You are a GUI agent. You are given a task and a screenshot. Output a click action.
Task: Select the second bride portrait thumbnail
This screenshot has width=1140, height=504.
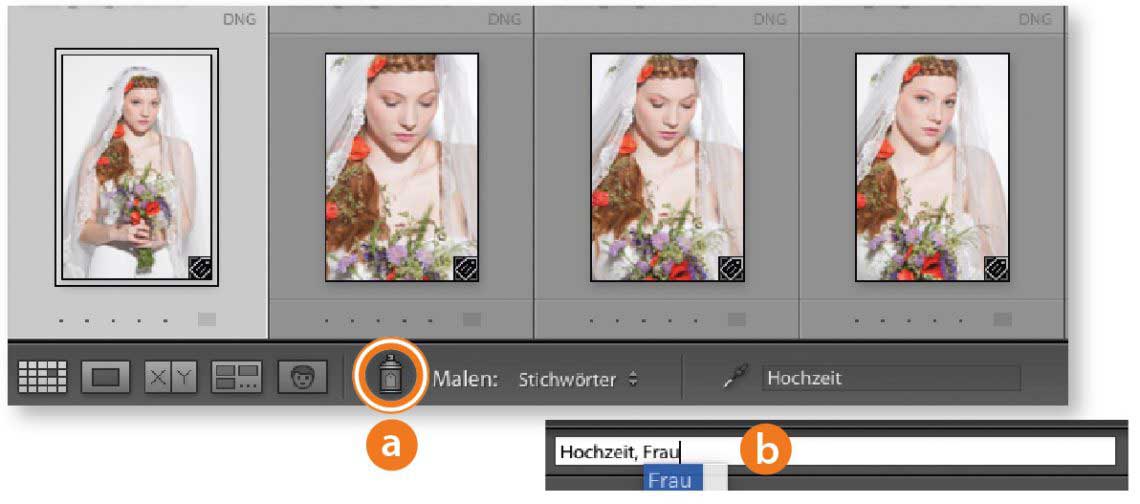402,167
